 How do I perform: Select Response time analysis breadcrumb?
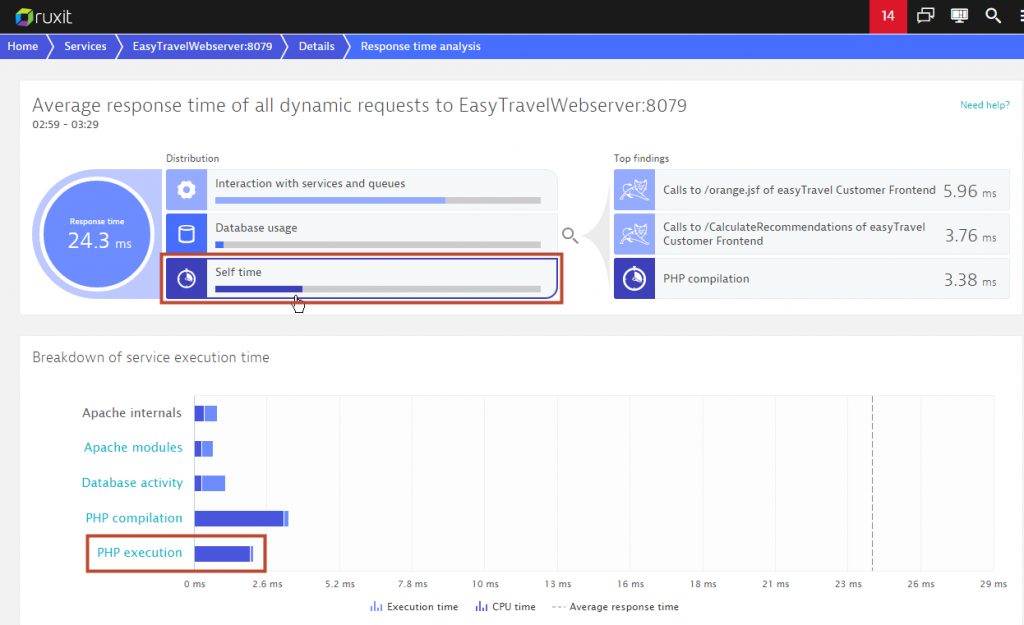pos(421,46)
